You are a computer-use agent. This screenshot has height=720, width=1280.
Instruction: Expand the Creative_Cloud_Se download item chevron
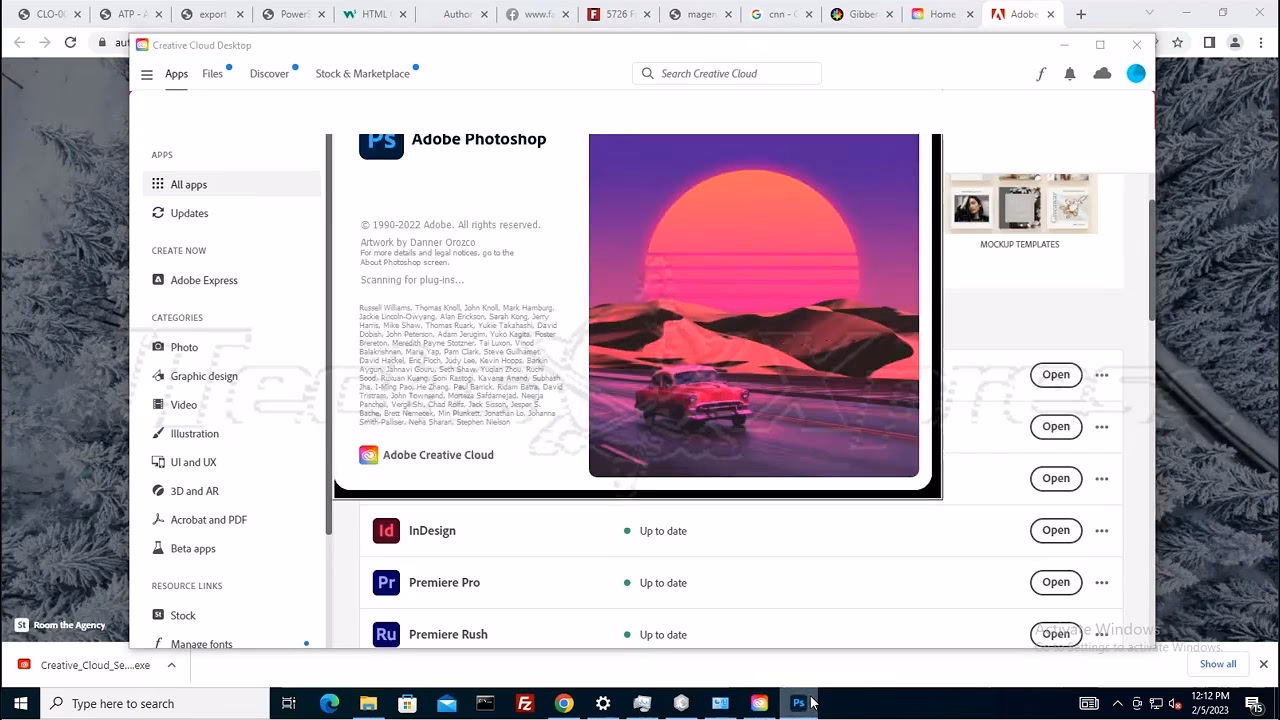(x=172, y=665)
